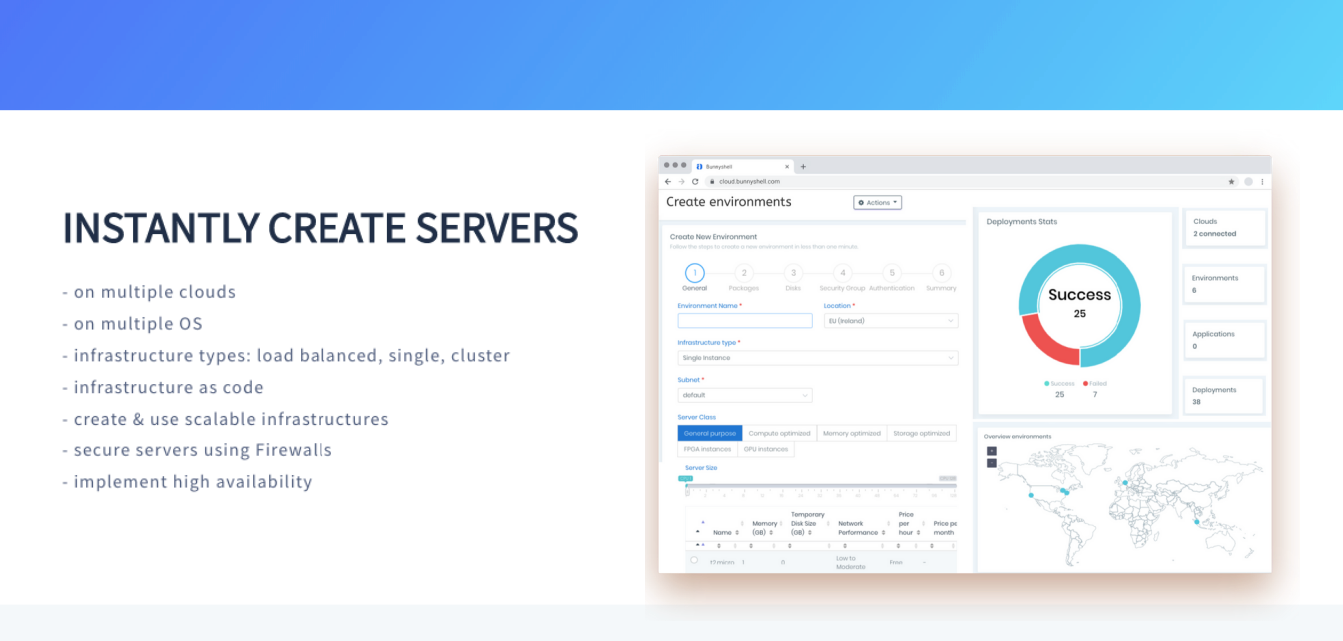
Task: Toggle Success legend in Deployments Stats
Action: (x=1060, y=383)
